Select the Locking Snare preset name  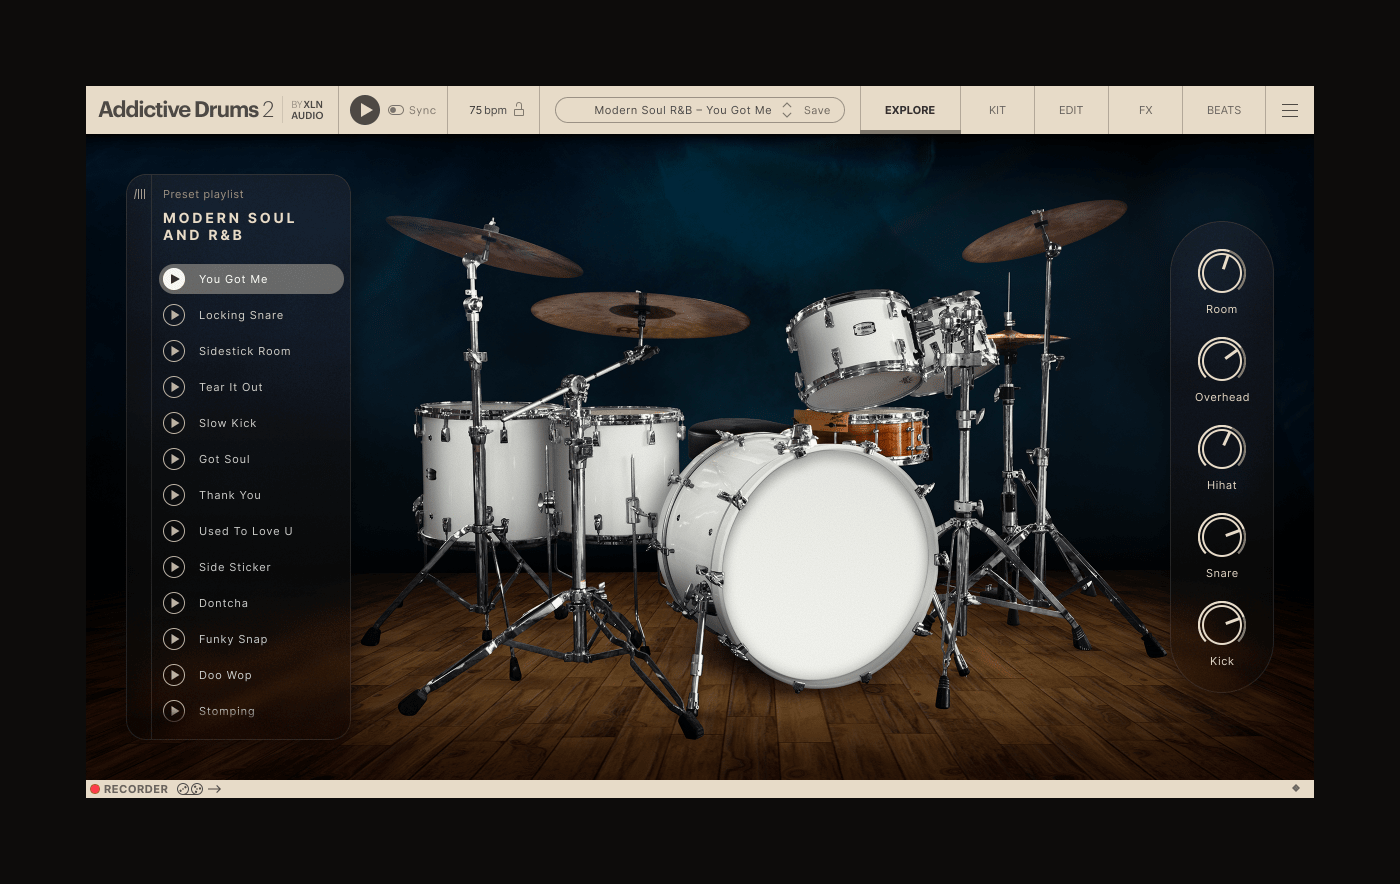(x=241, y=315)
